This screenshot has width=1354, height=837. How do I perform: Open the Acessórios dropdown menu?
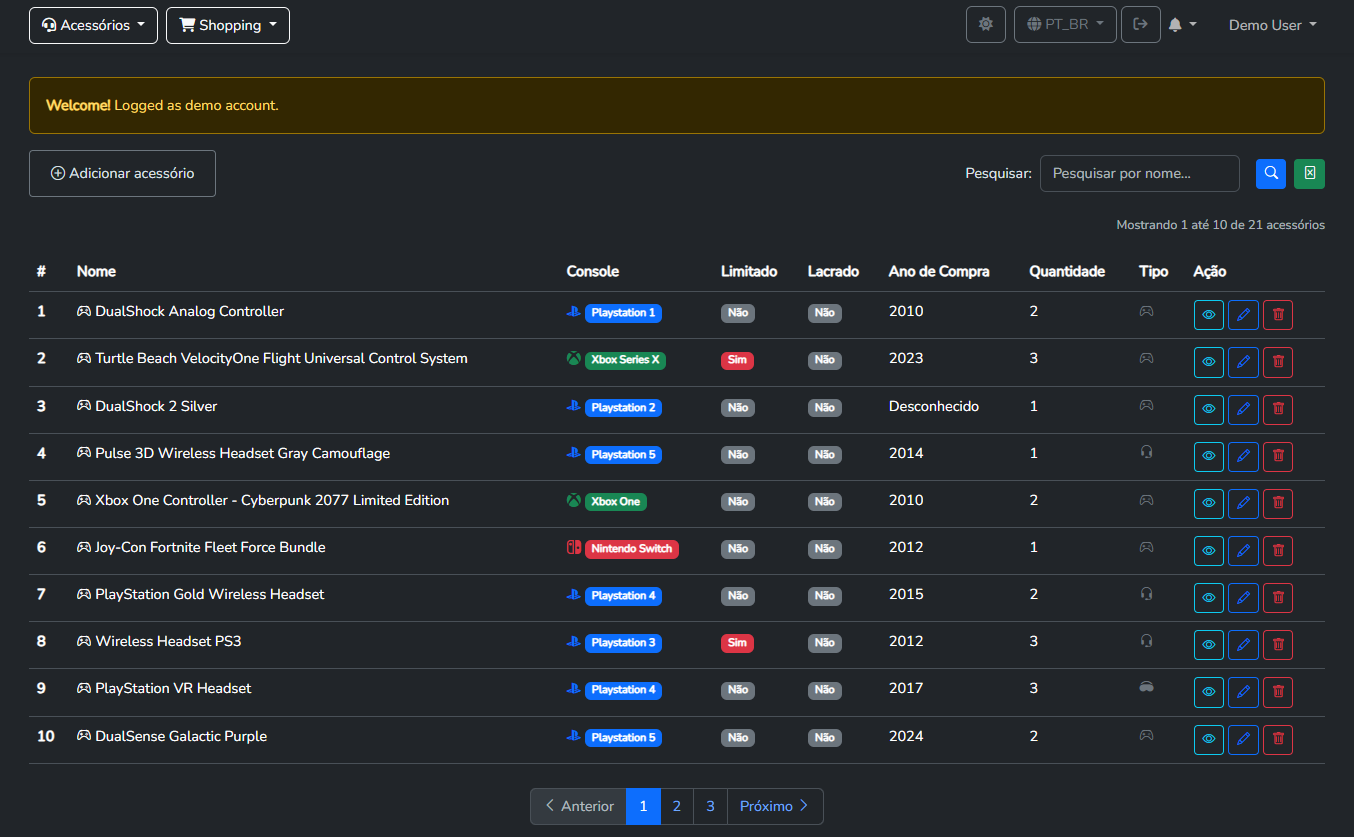pyautogui.click(x=93, y=25)
